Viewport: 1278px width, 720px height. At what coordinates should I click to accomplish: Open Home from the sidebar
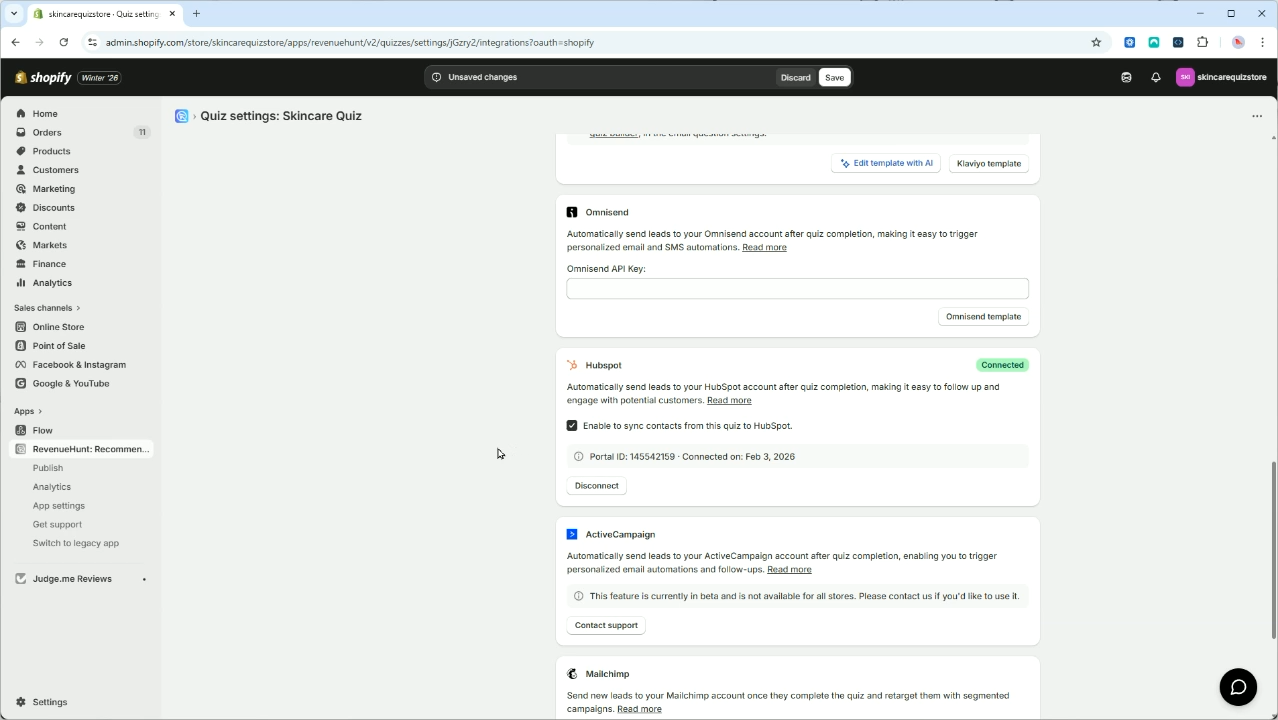point(44,113)
